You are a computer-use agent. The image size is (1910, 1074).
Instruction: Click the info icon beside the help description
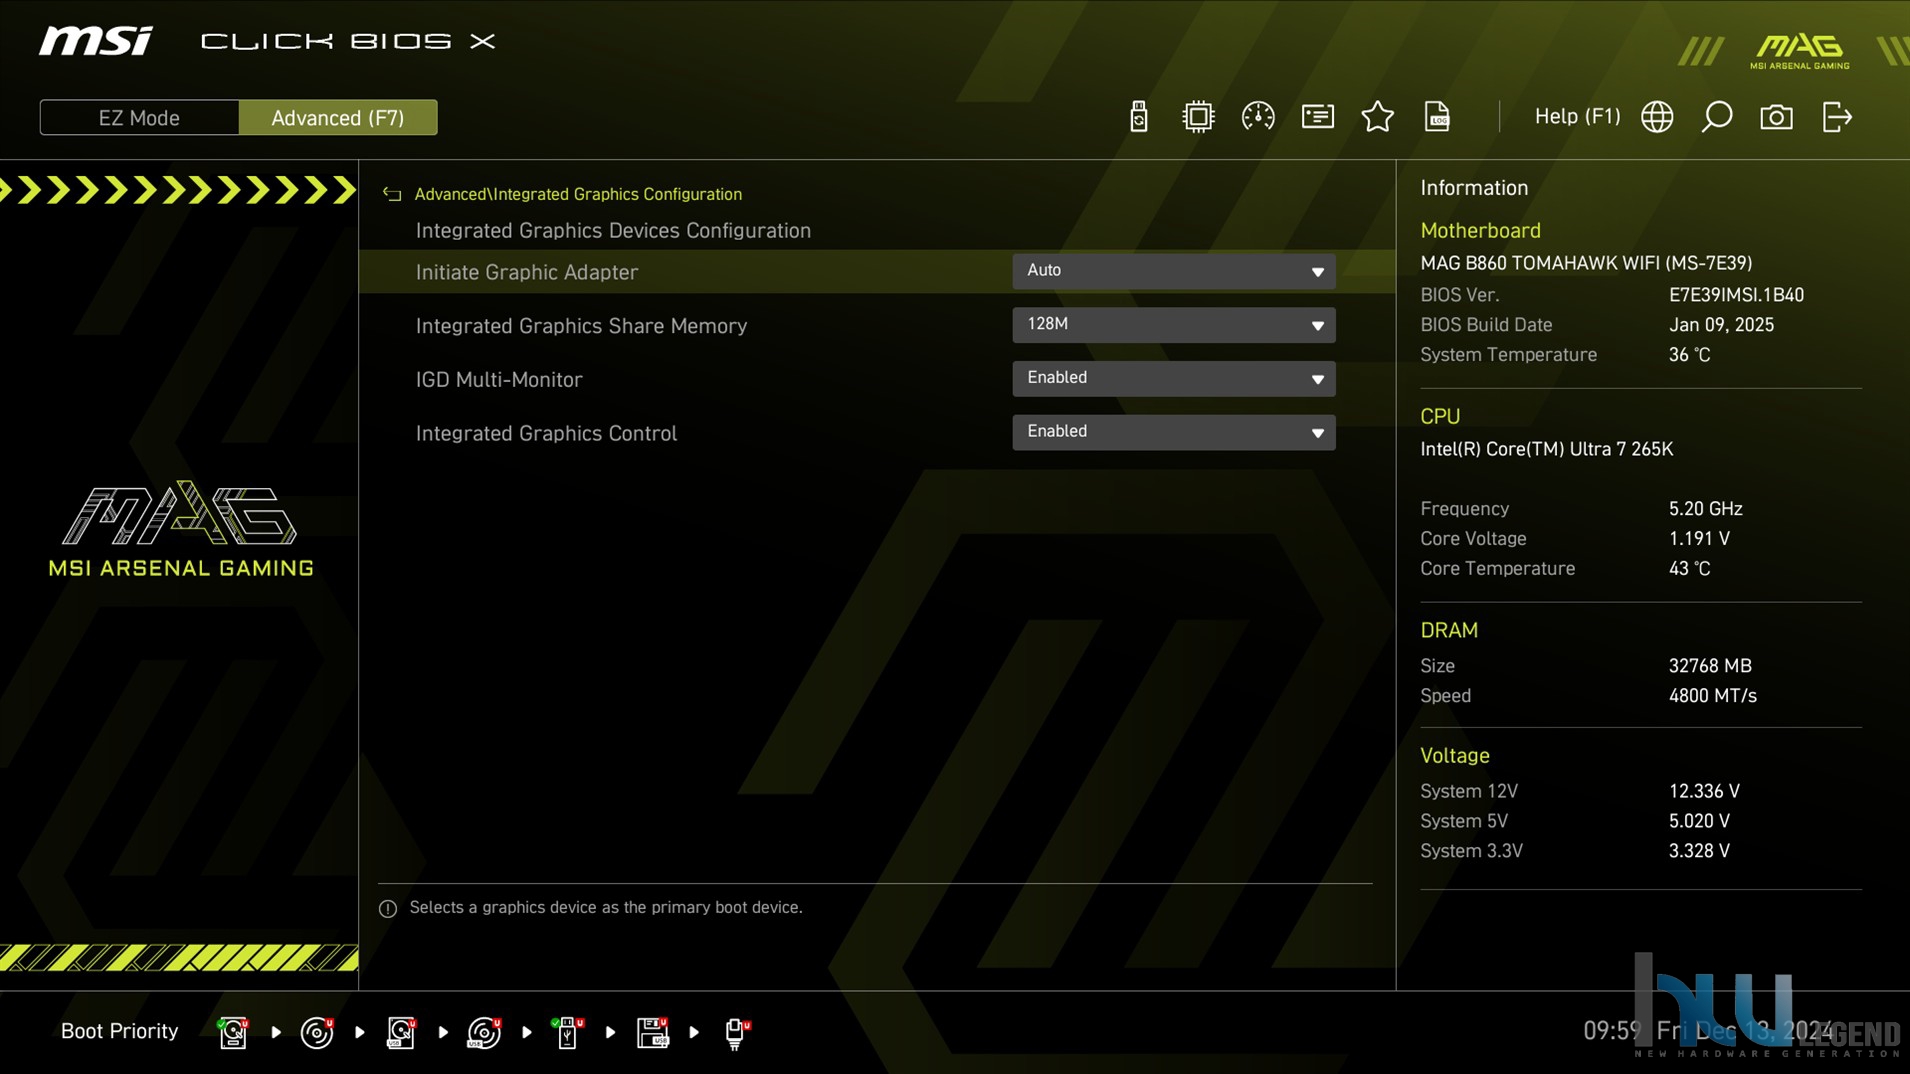(x=388, y=908)
